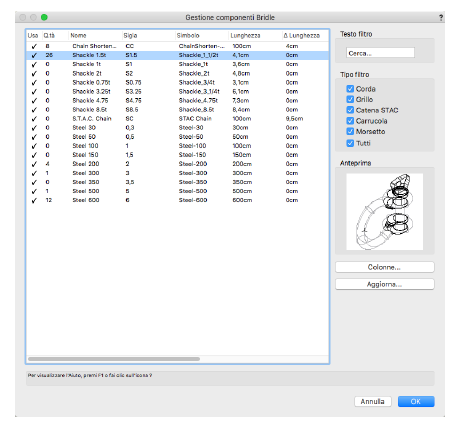Select the Shackle 0.75t name cell
Screen dimensions: 458x426
(x=91, y=82)
